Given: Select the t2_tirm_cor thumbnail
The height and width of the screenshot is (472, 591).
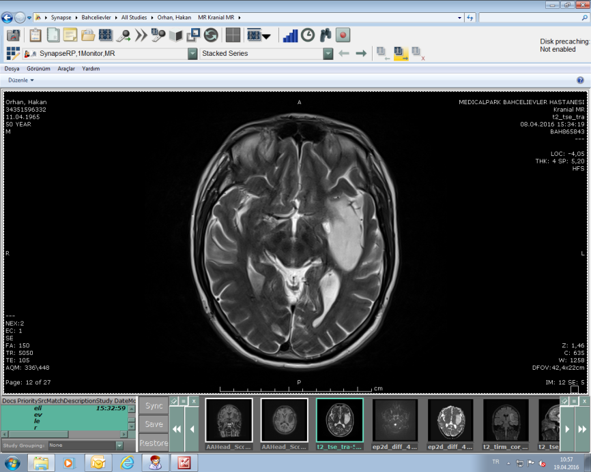Looking at the screenshot, I should pos(506,420).
